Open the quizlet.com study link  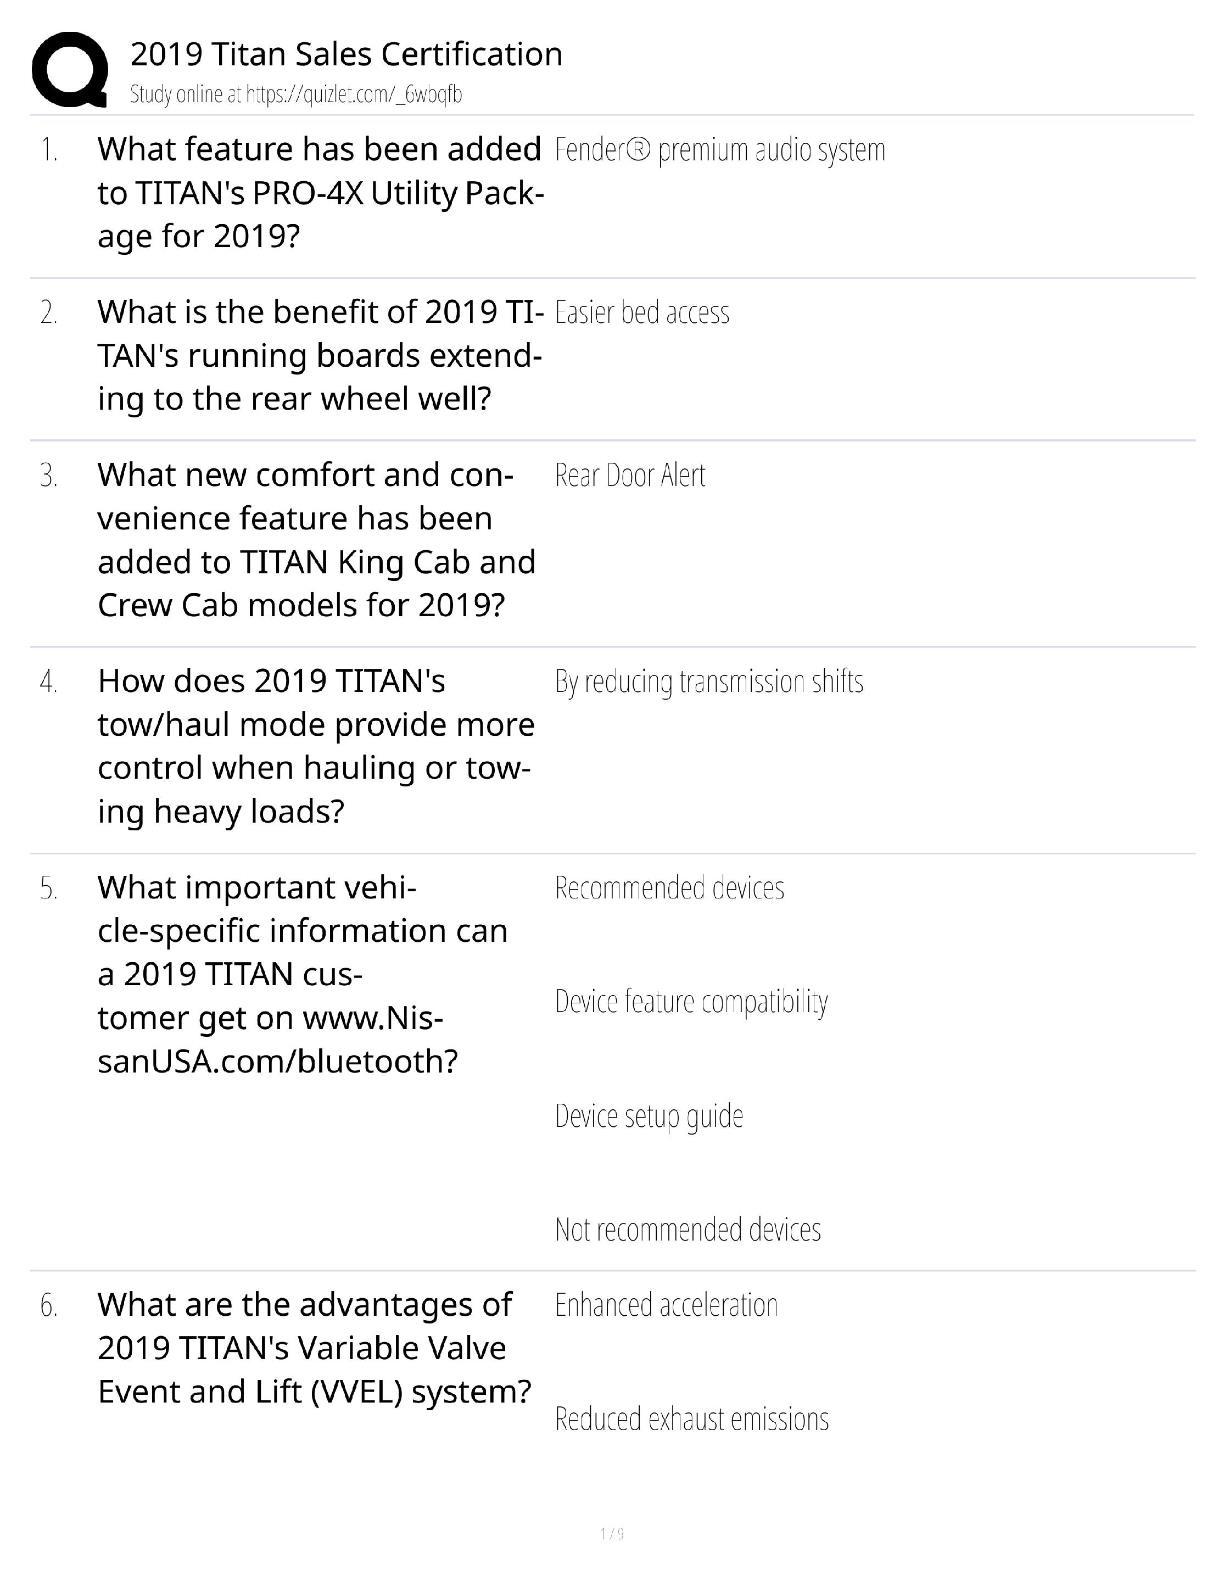pyautogui.click(x=296, y=94)
